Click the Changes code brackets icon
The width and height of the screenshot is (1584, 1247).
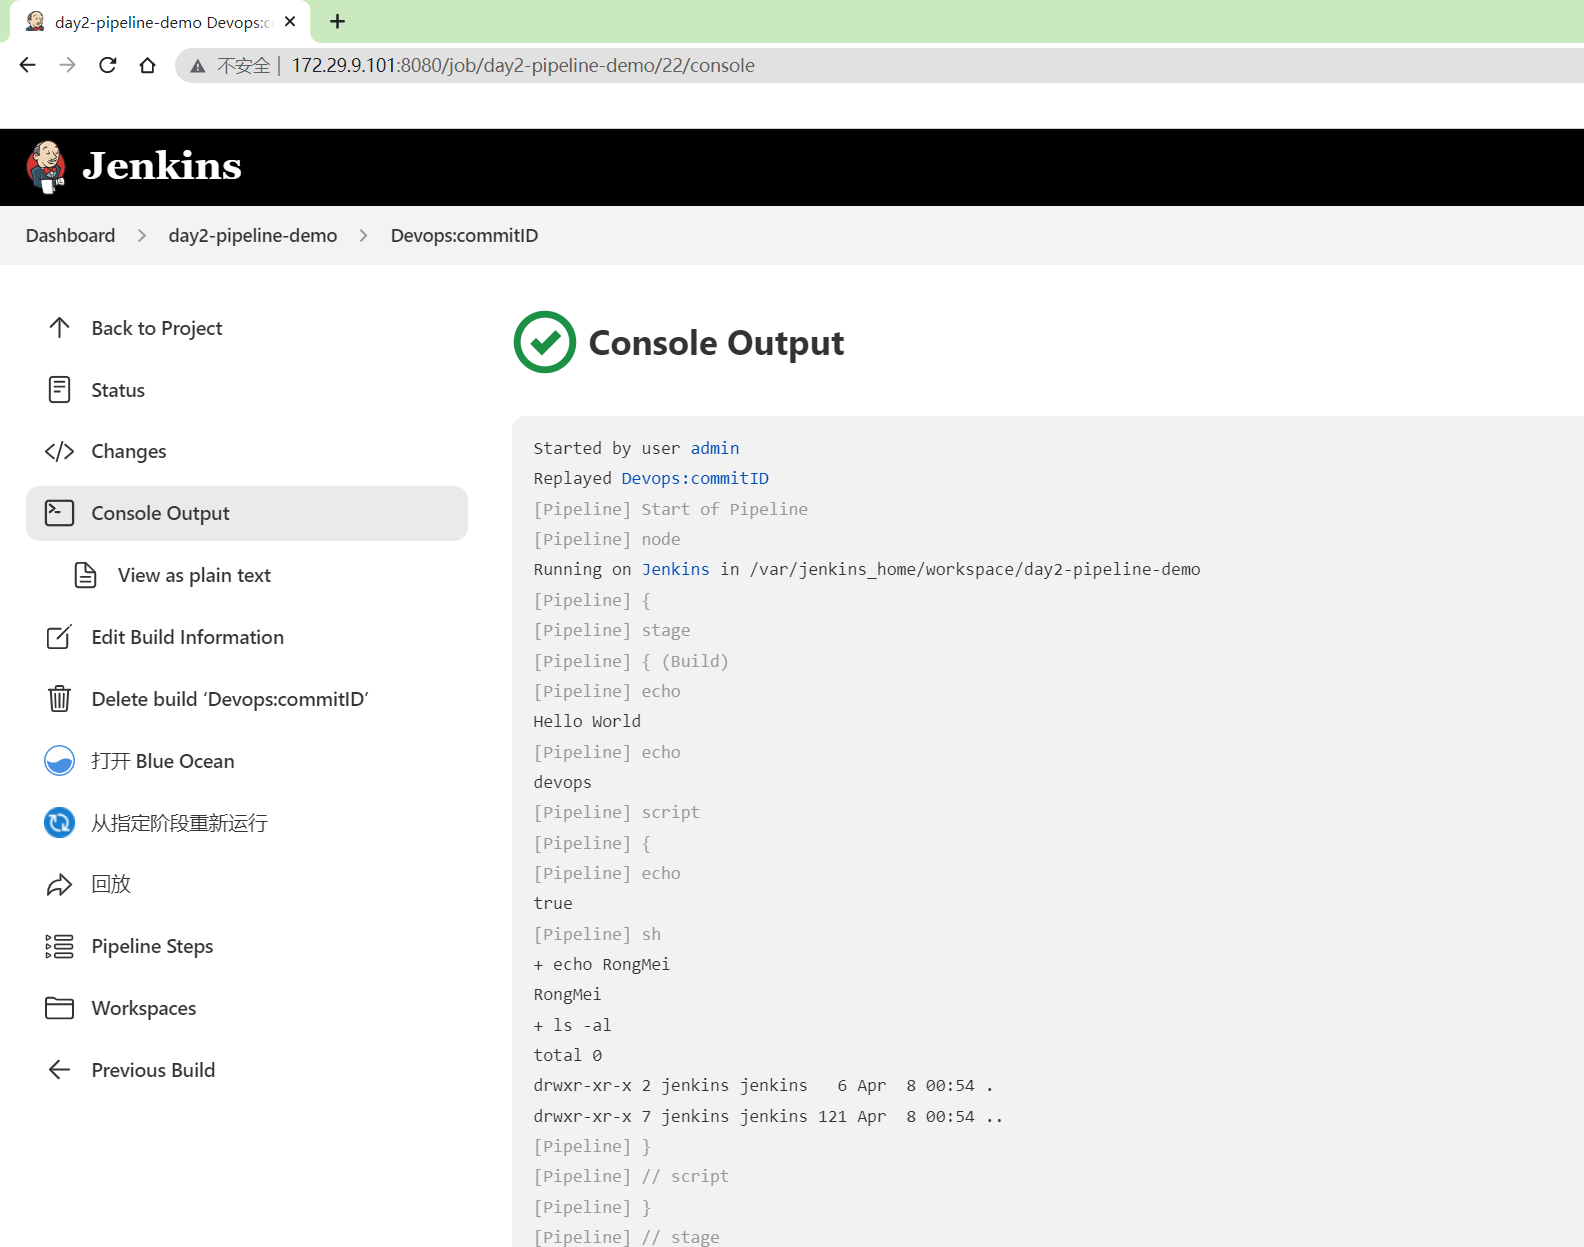(x=59, y=451)
